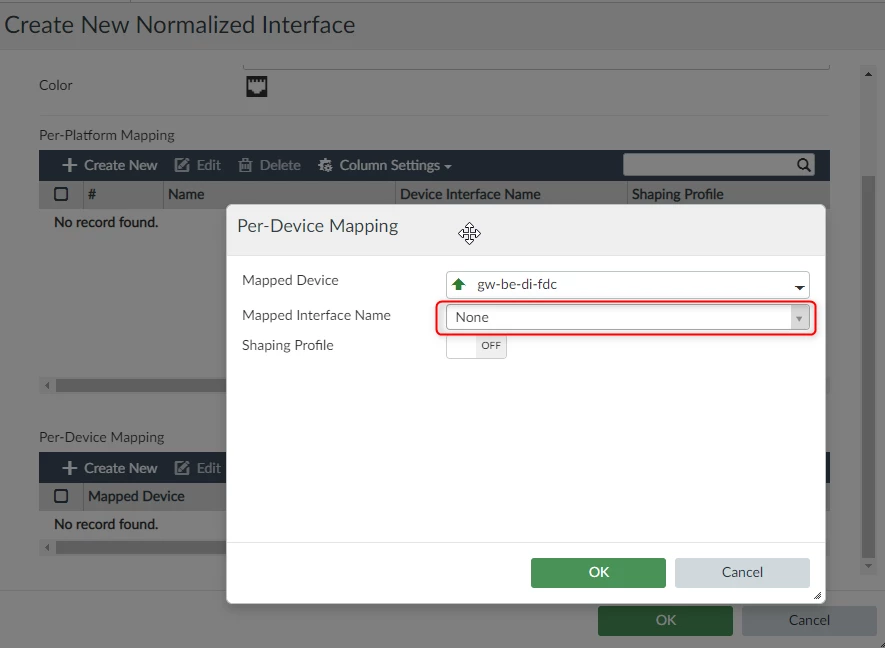Viewport: 885px width, 648px height.
Task: Click the Device Interface Name column header
Action: point(511,194)
